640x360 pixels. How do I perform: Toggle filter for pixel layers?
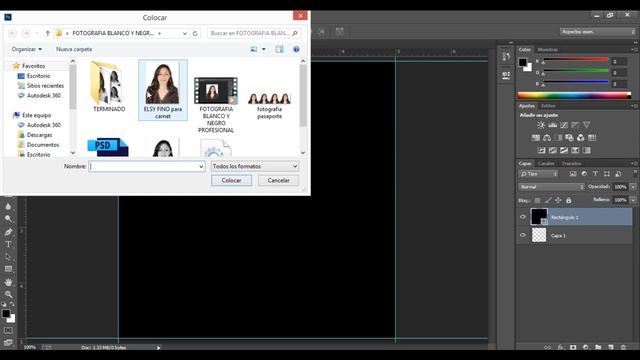(573, 174)
